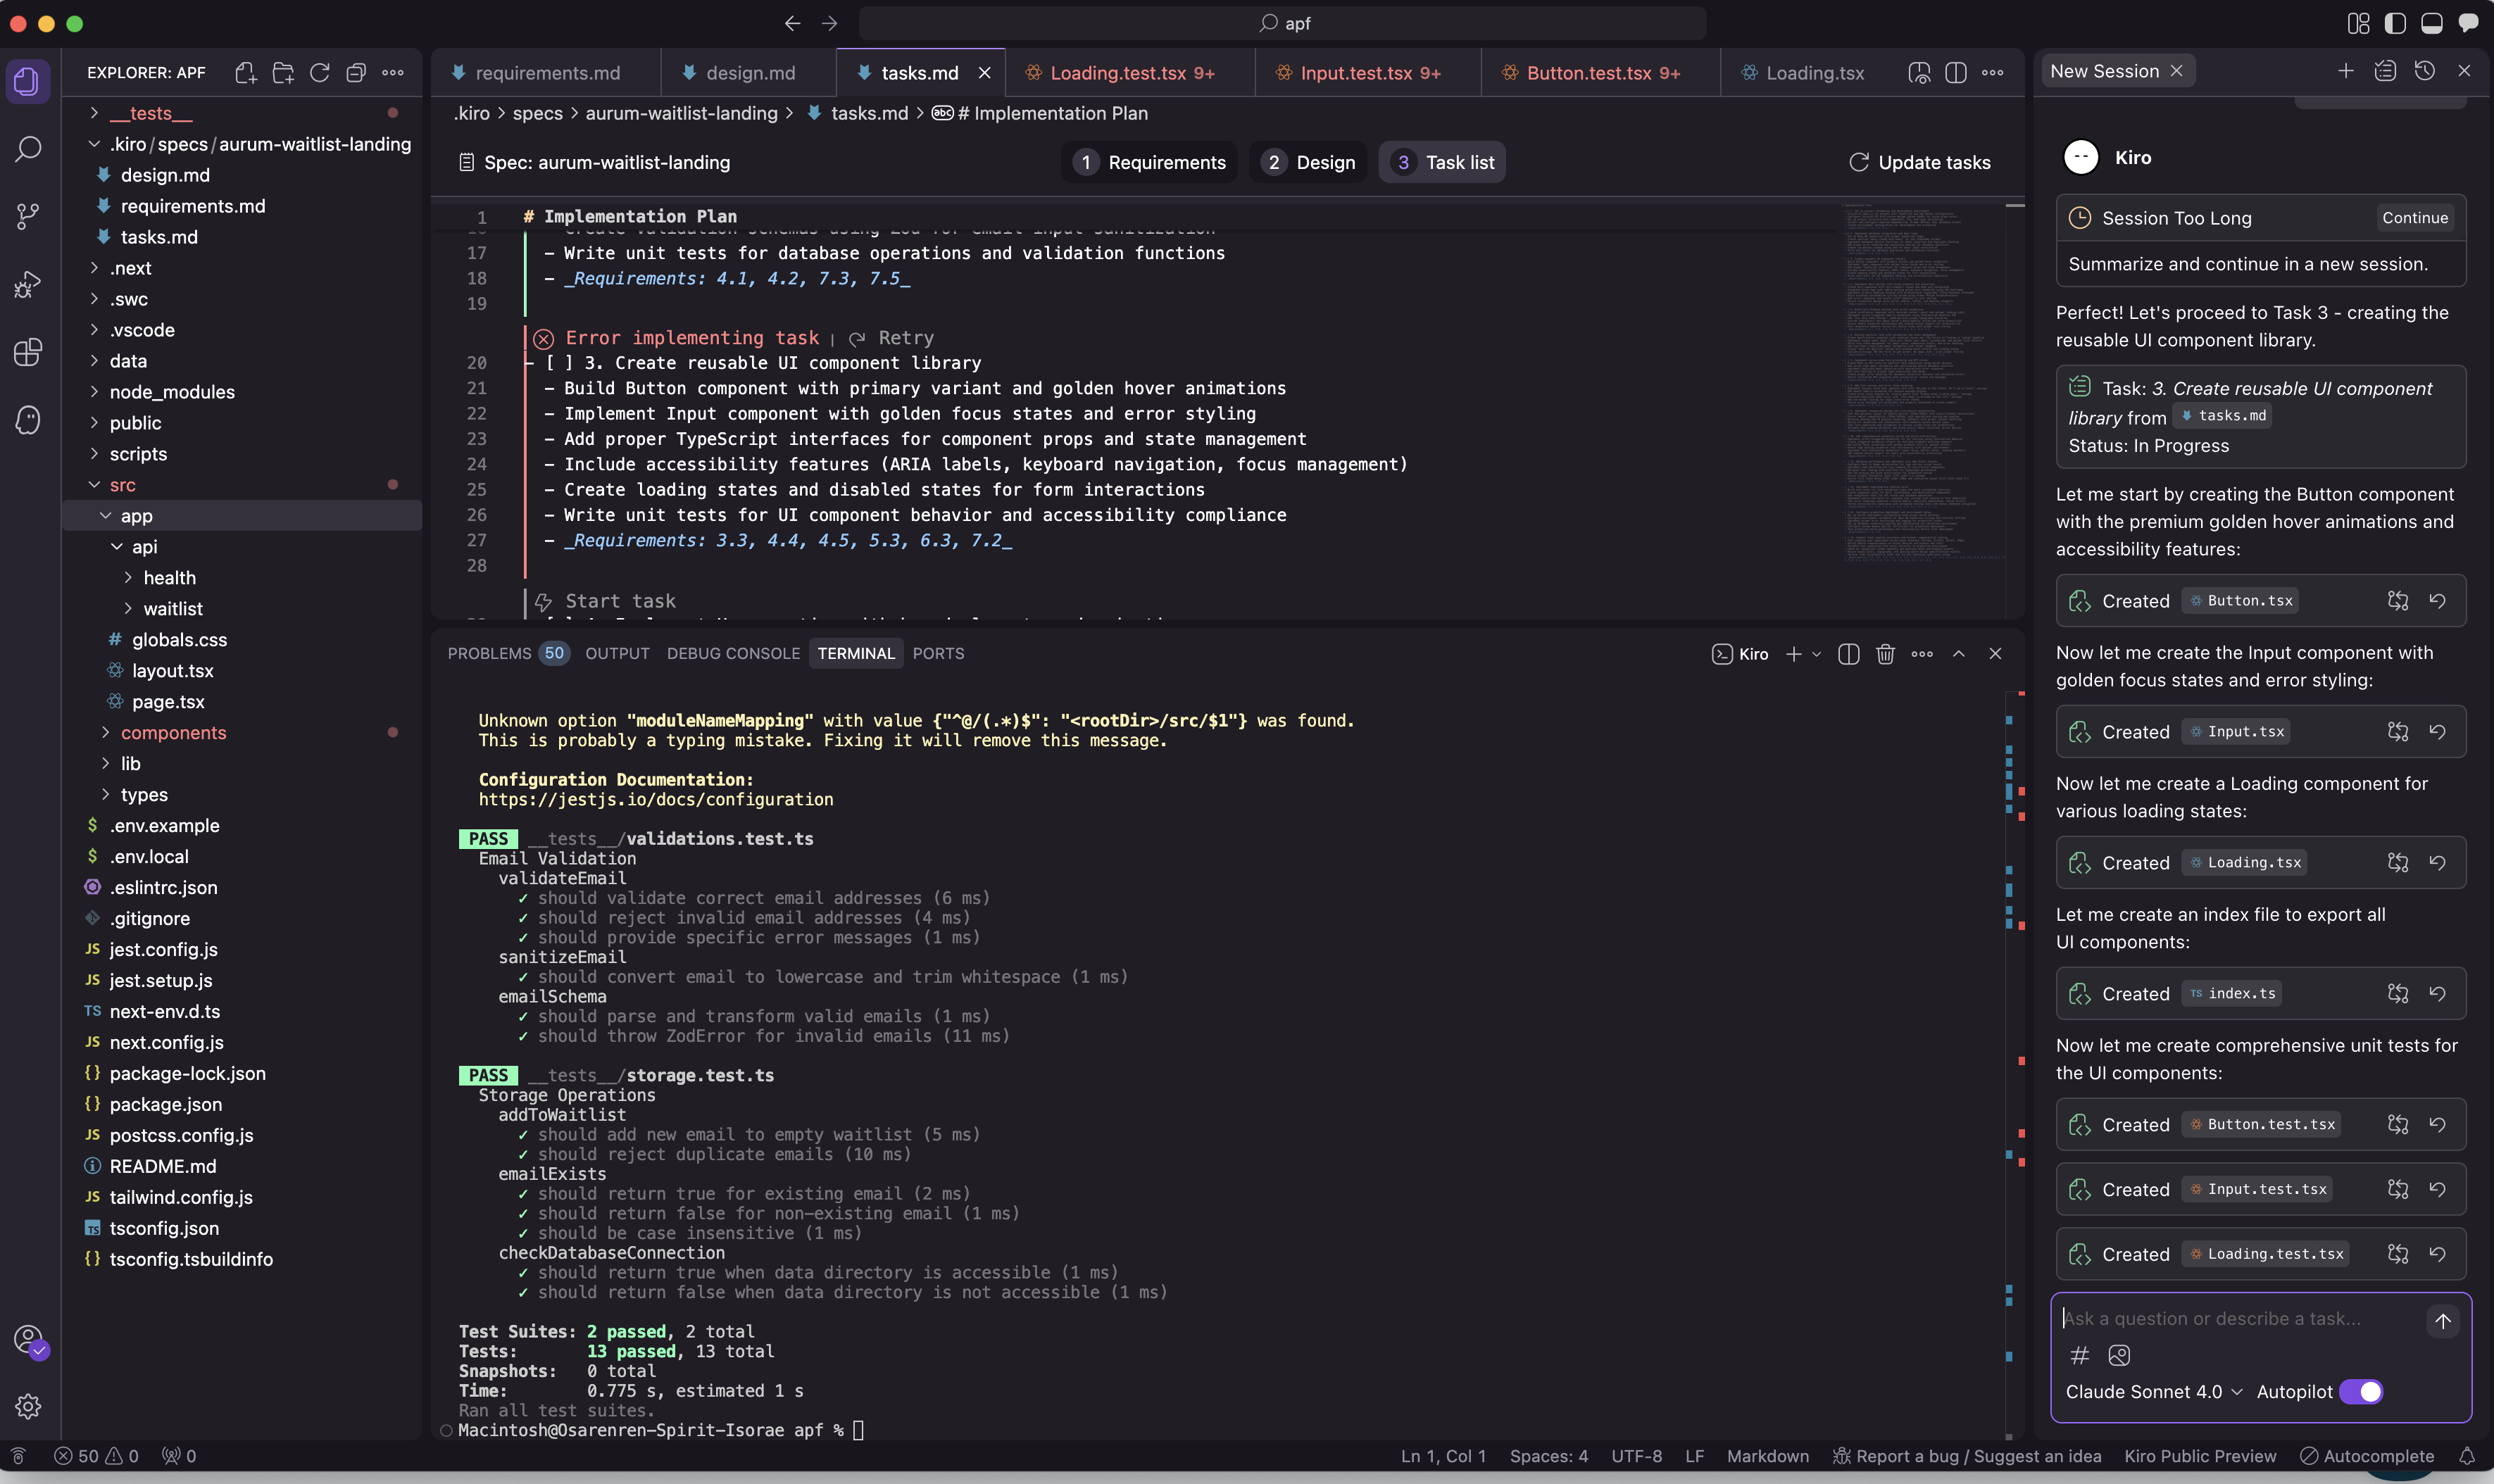Open Extensions view in activity bar

(x=28, y=352)
